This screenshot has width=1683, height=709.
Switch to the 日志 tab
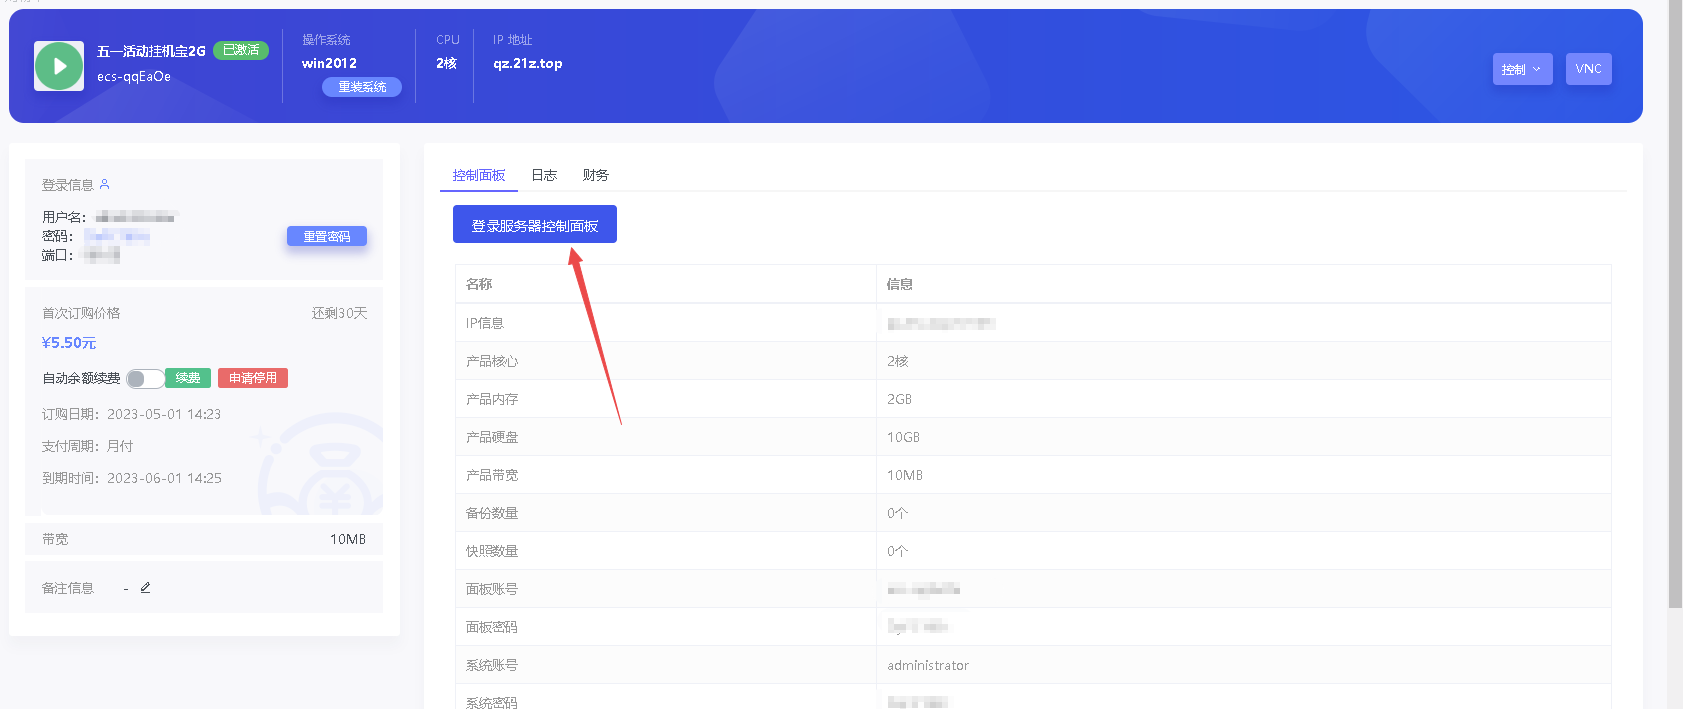544,175
